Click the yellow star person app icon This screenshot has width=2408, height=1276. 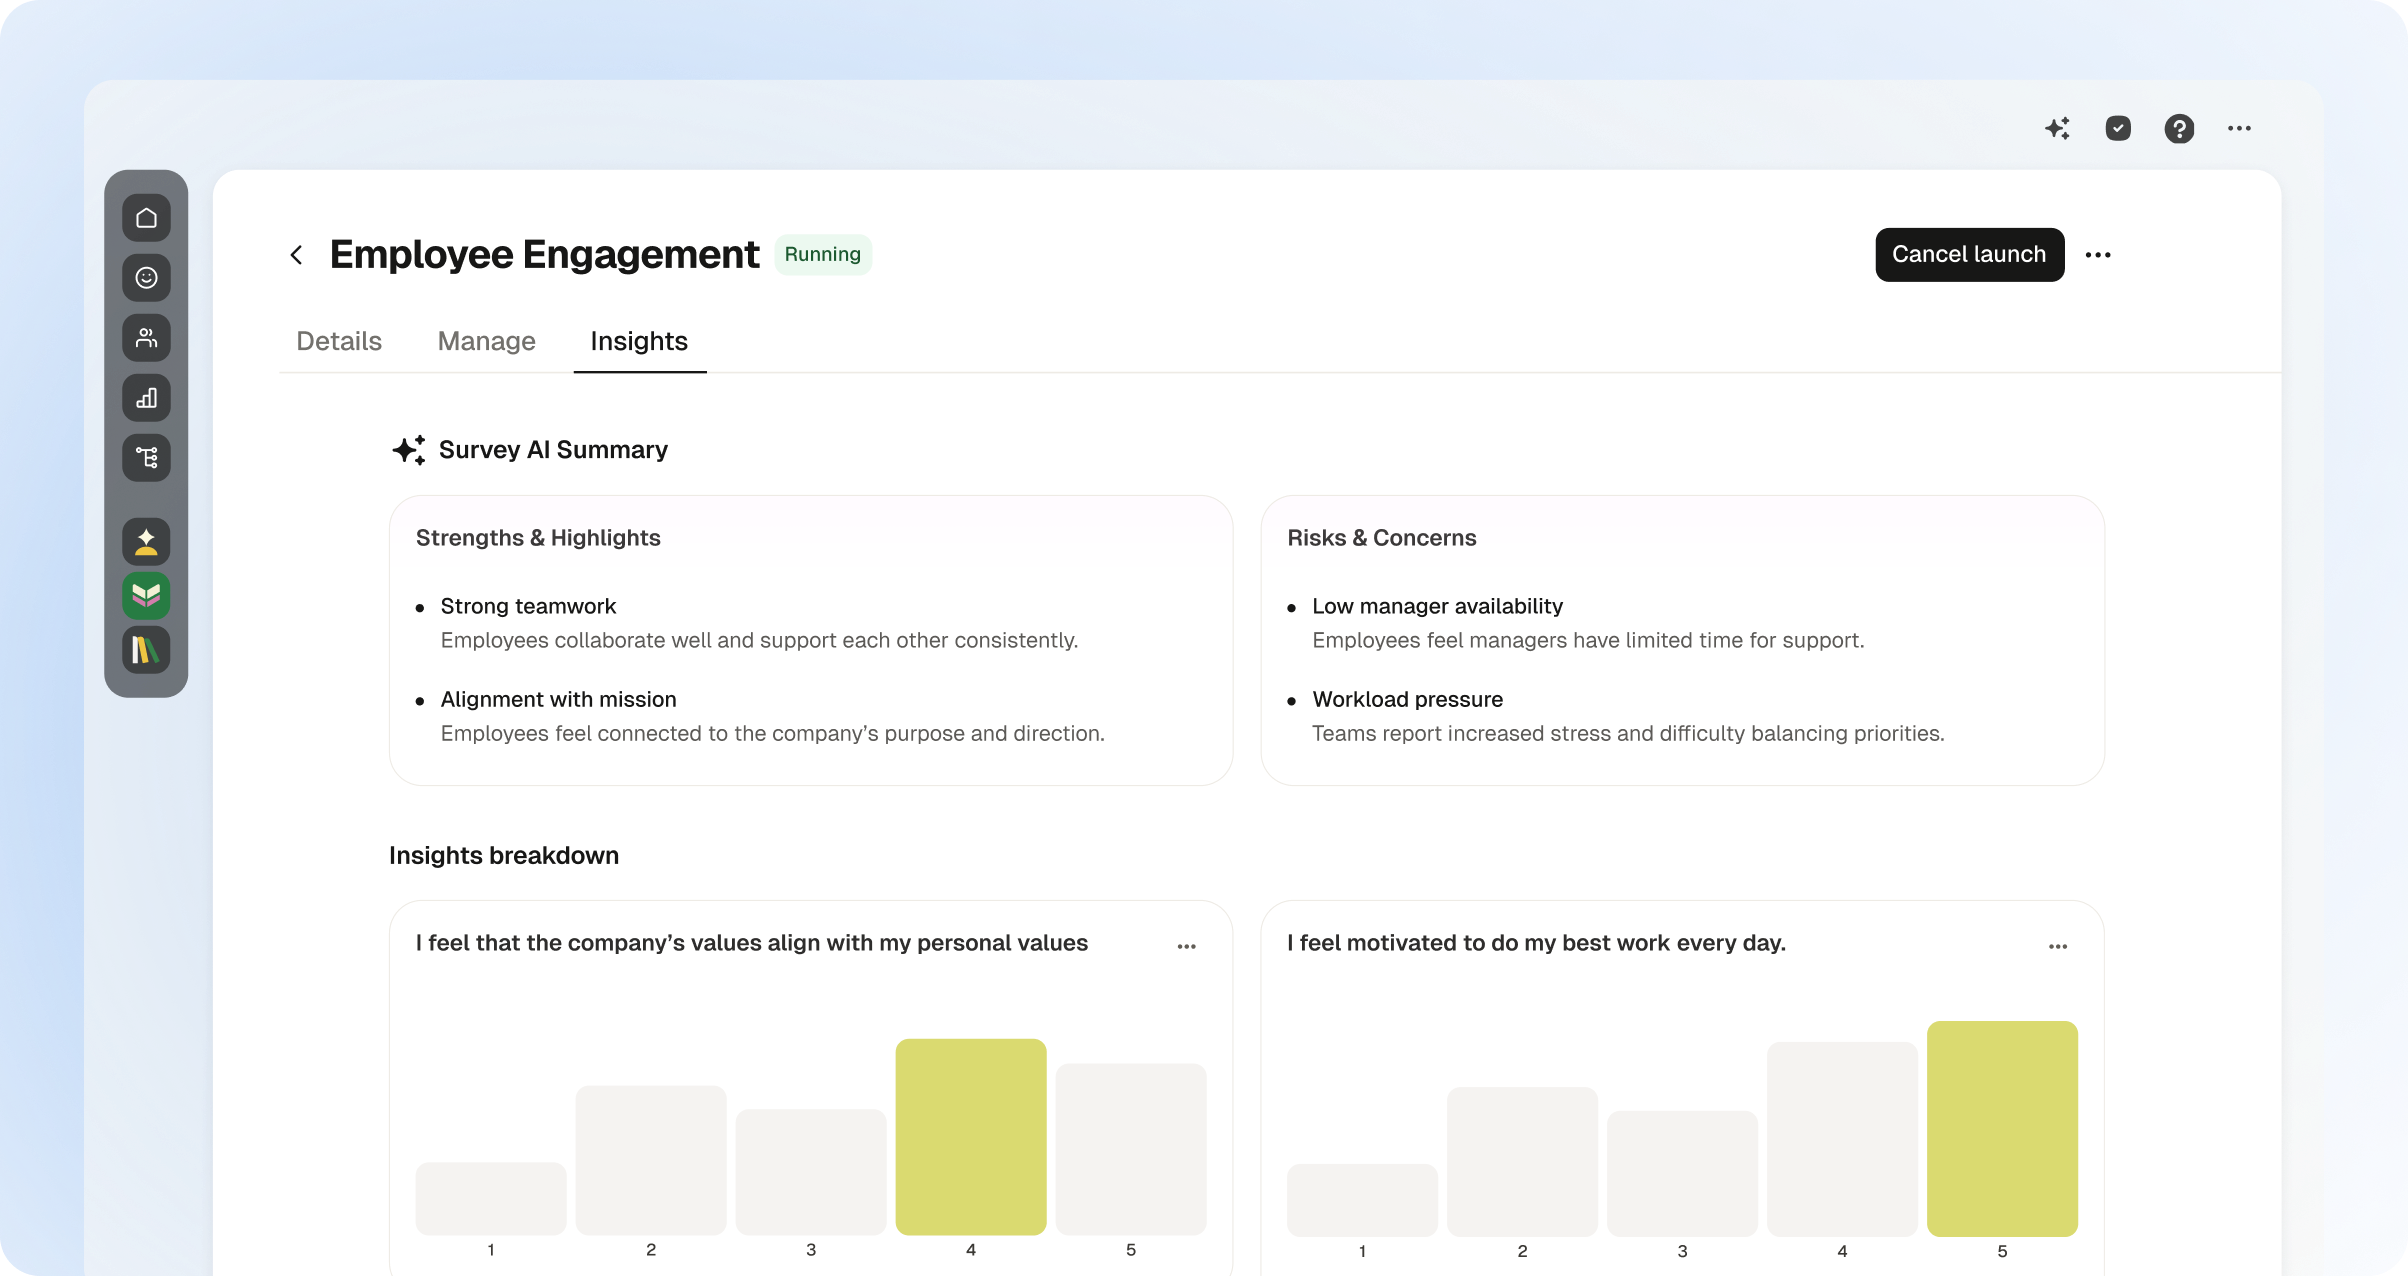146,542
